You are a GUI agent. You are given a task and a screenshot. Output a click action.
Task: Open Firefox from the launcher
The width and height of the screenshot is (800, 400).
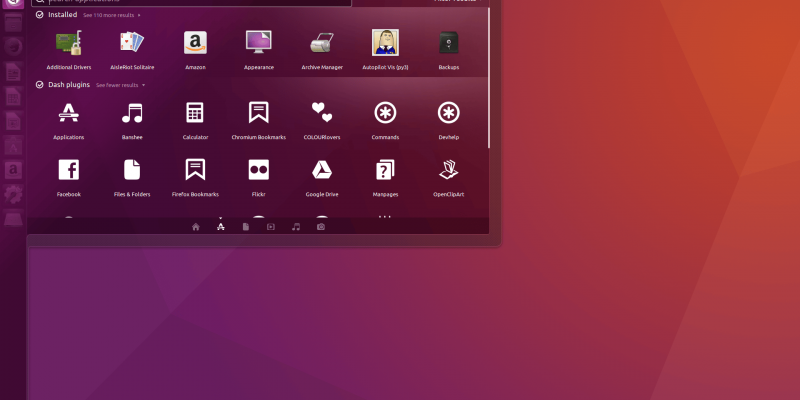point(13,47)
